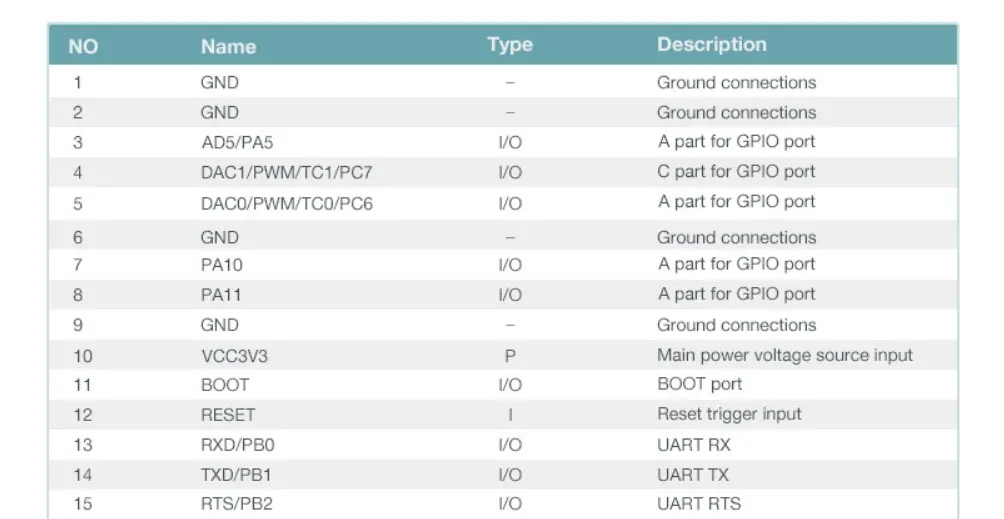Select the AD5/PA5 pin name cell
This screenshot has width=1004, height=519.
pos(238,143)
